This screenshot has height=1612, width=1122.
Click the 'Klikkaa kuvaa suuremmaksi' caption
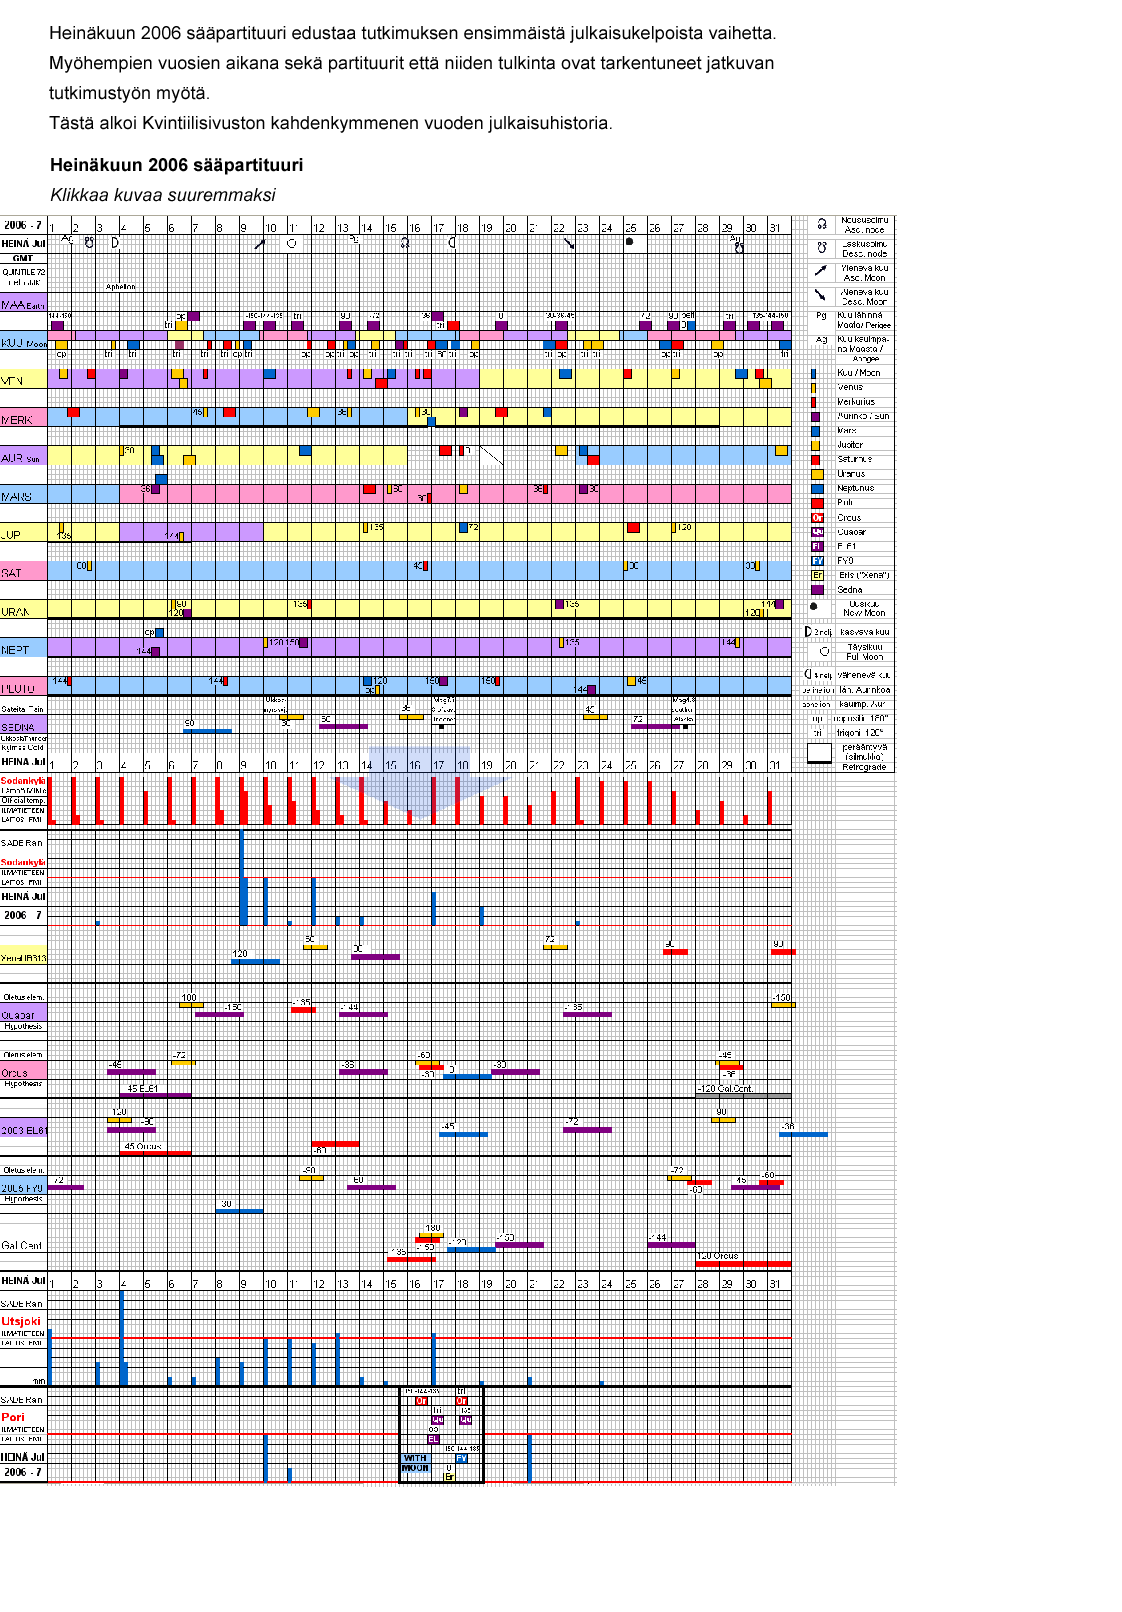coord(163,195)
